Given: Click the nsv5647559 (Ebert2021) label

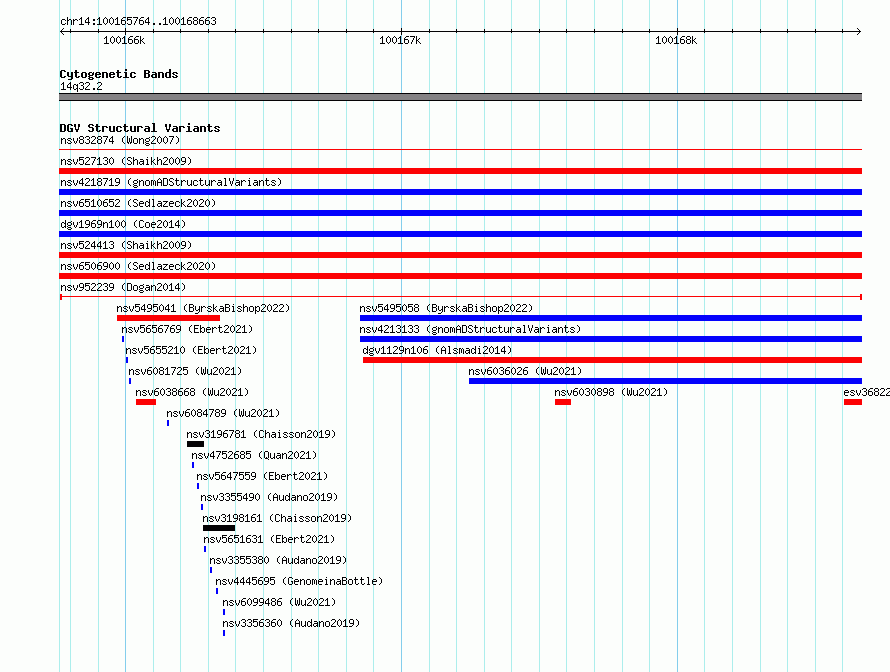Looking at the screenshot, I should tap(262, 476).
